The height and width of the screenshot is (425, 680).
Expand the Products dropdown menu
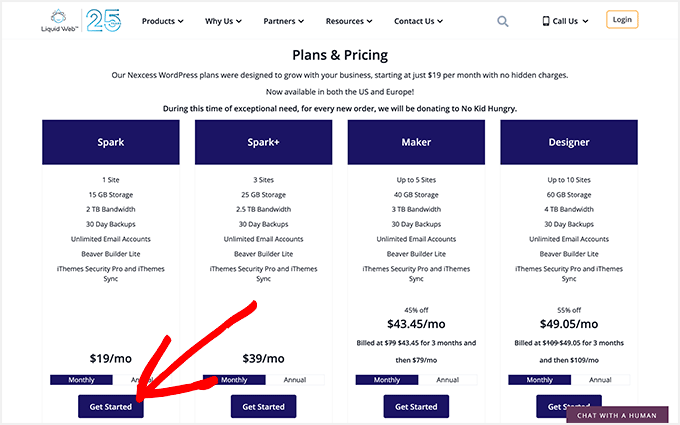click(162, 20)
